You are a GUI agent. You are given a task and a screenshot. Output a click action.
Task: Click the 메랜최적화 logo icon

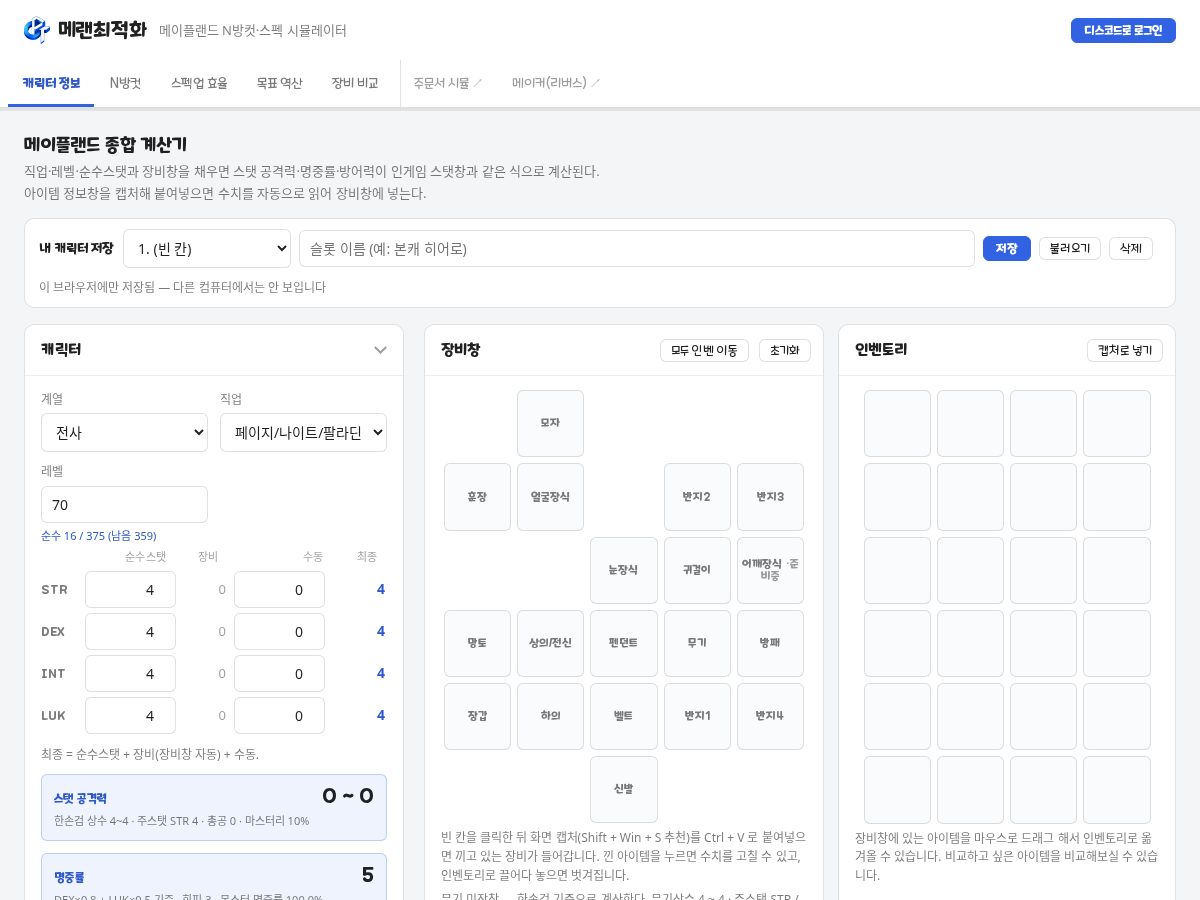pos(37,30)
